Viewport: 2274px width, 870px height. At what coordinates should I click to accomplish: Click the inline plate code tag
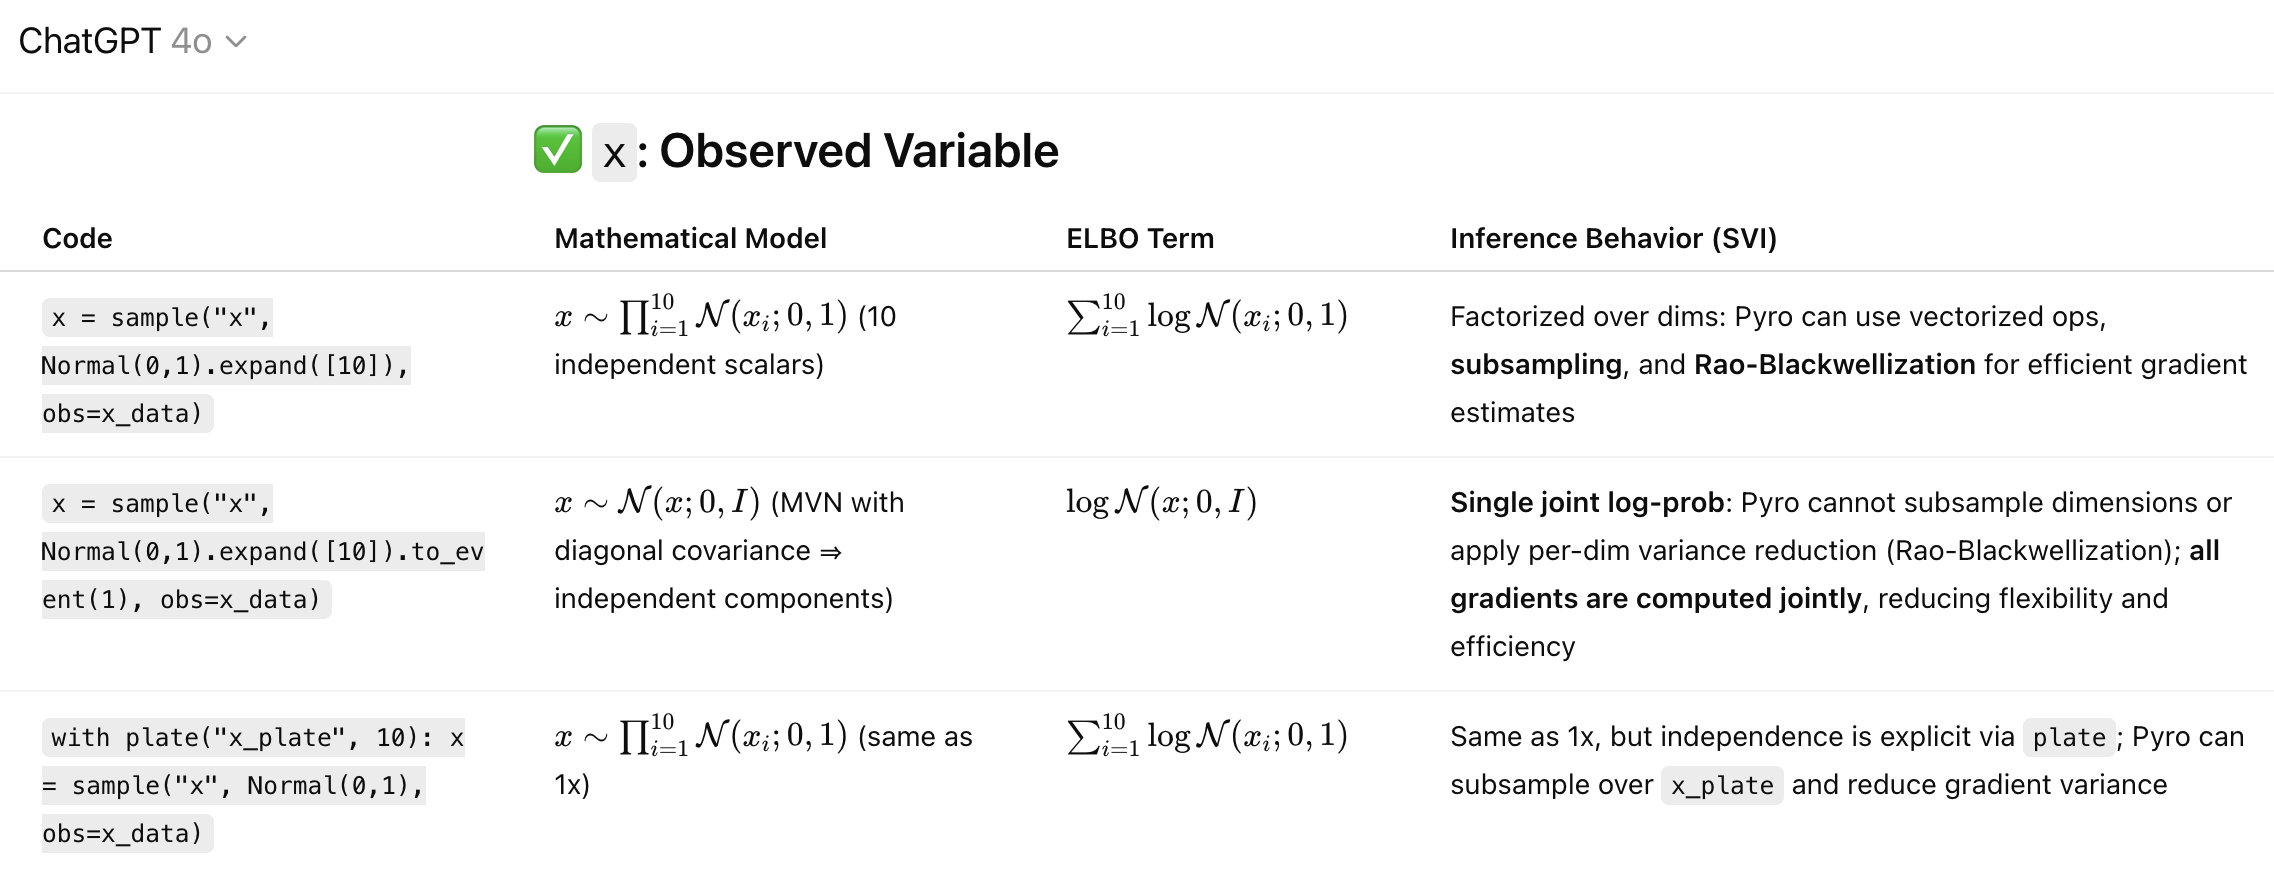click(x=2069, y=737)
